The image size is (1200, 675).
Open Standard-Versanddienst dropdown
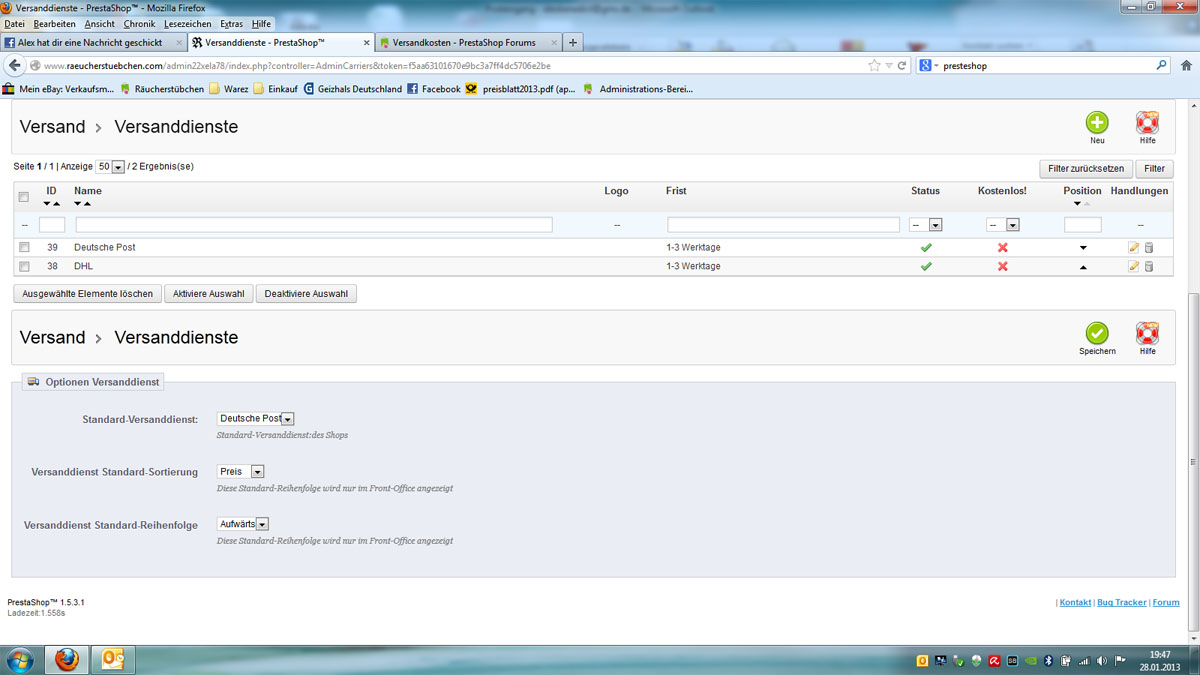(256, 419)
